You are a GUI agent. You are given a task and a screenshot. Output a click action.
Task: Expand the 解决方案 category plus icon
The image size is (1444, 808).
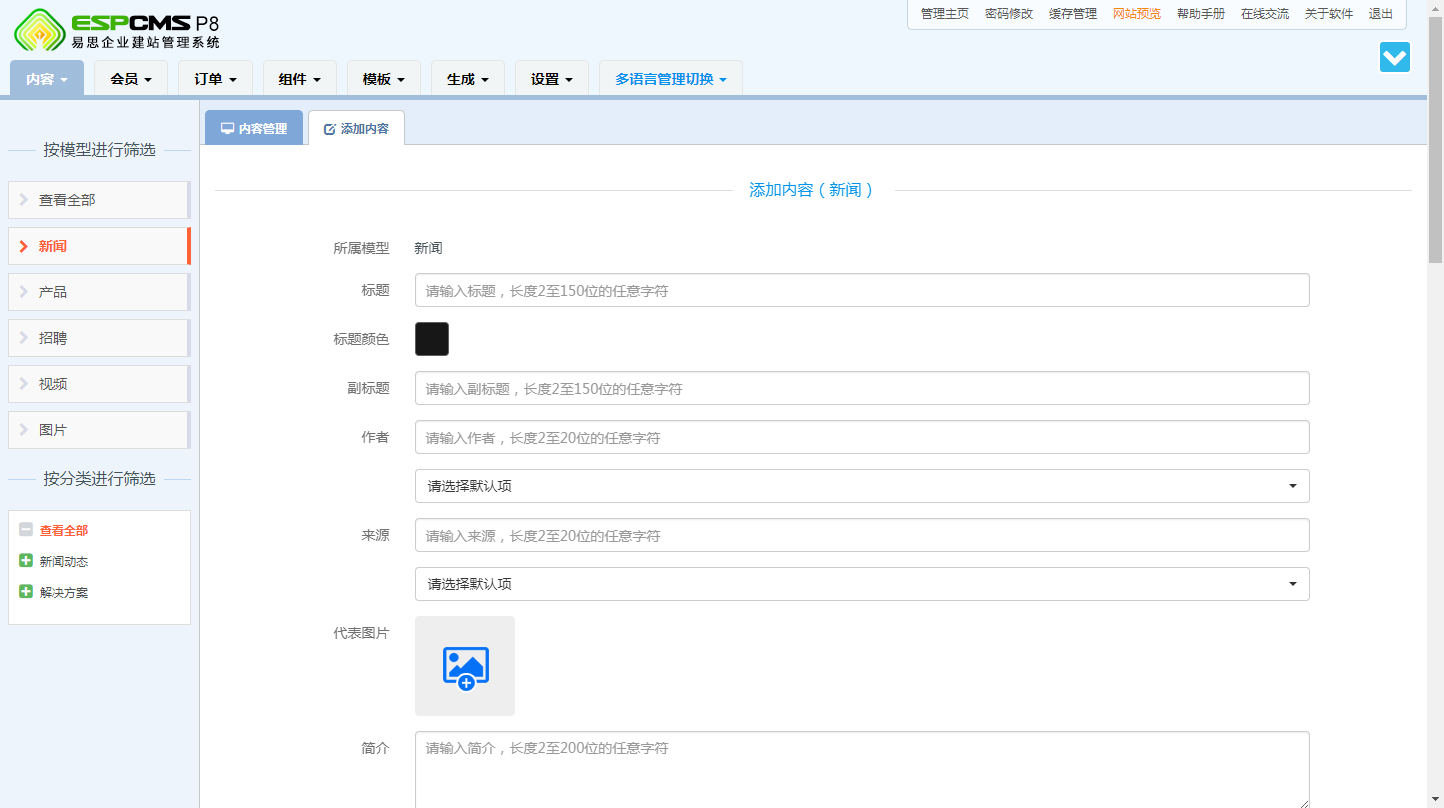coord(26,592)
